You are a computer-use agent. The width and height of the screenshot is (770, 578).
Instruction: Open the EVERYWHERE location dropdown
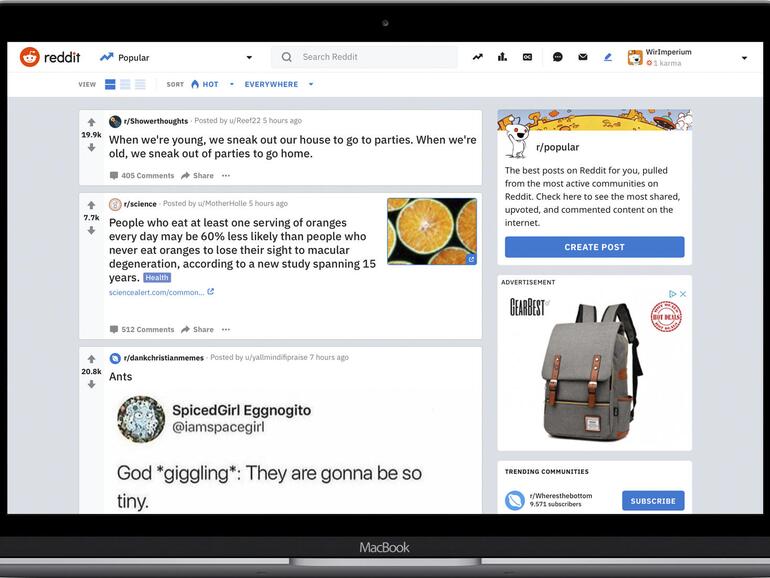[279, 84]
